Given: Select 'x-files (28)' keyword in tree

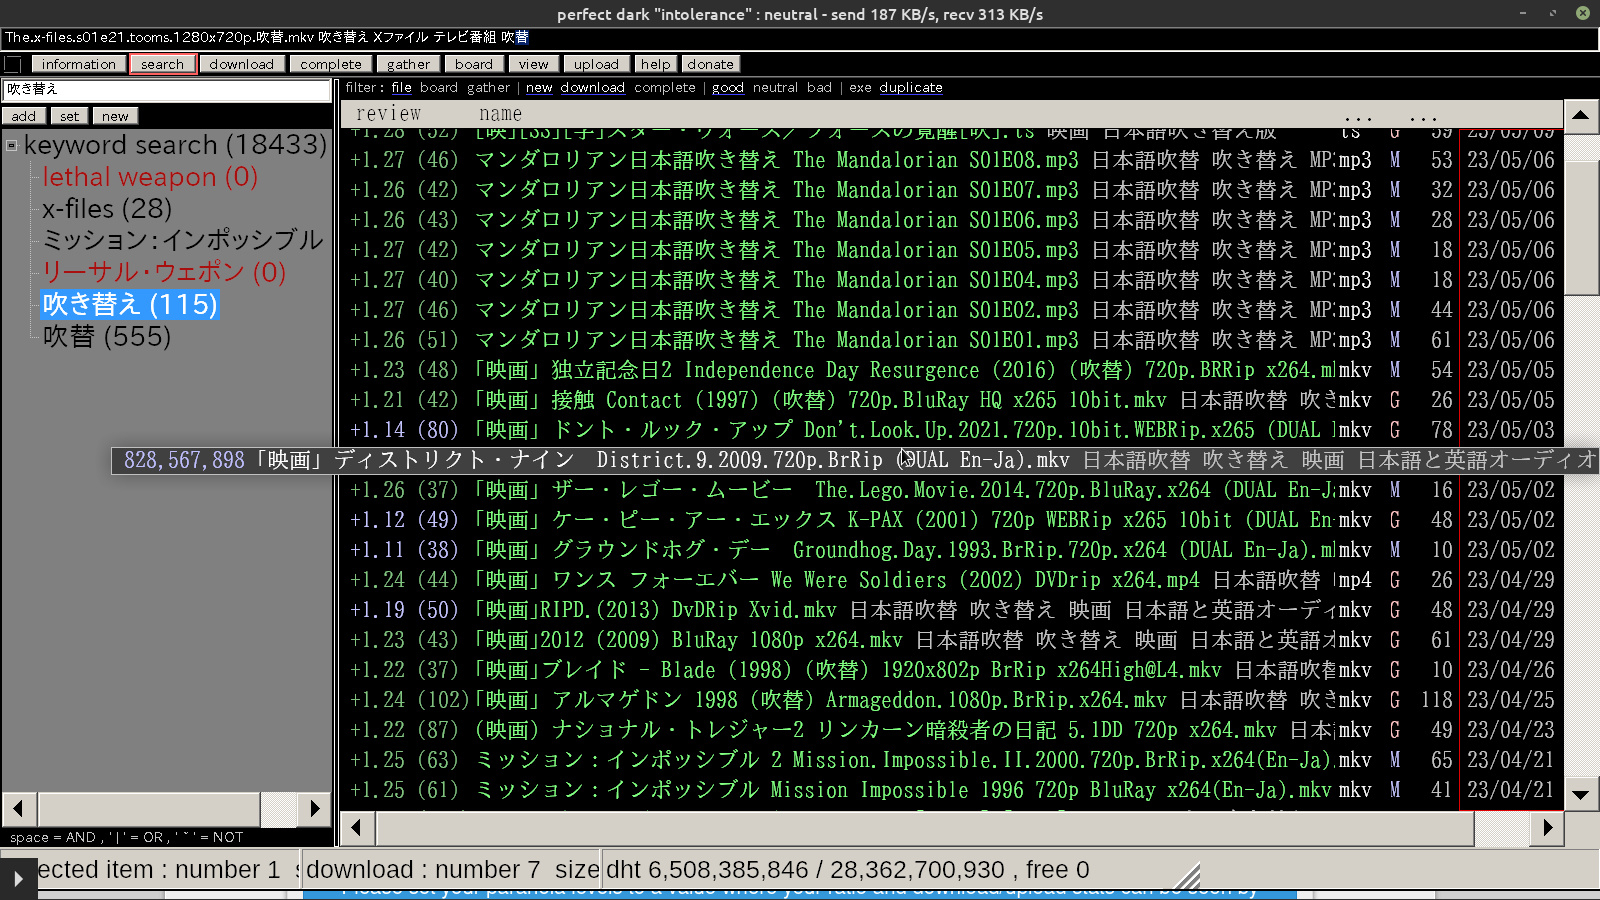Looking at the screenshot, I should click(x=107, y=209).
